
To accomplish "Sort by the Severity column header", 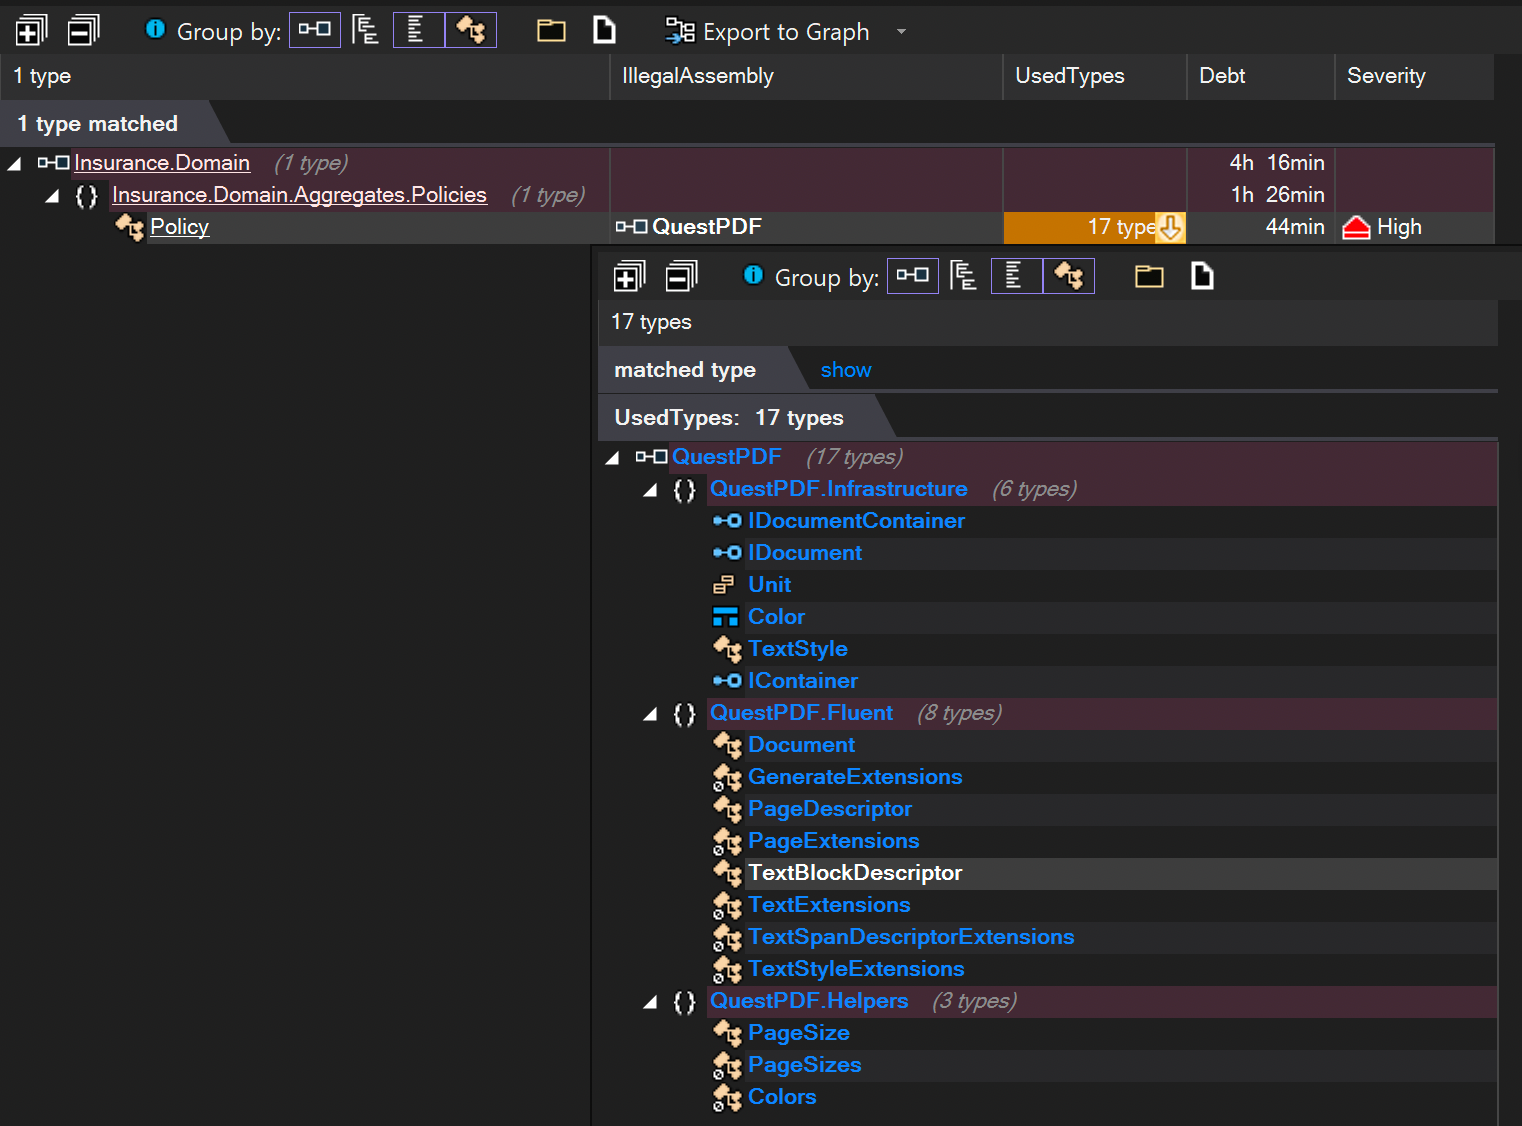I will (x=1414, y=76).
